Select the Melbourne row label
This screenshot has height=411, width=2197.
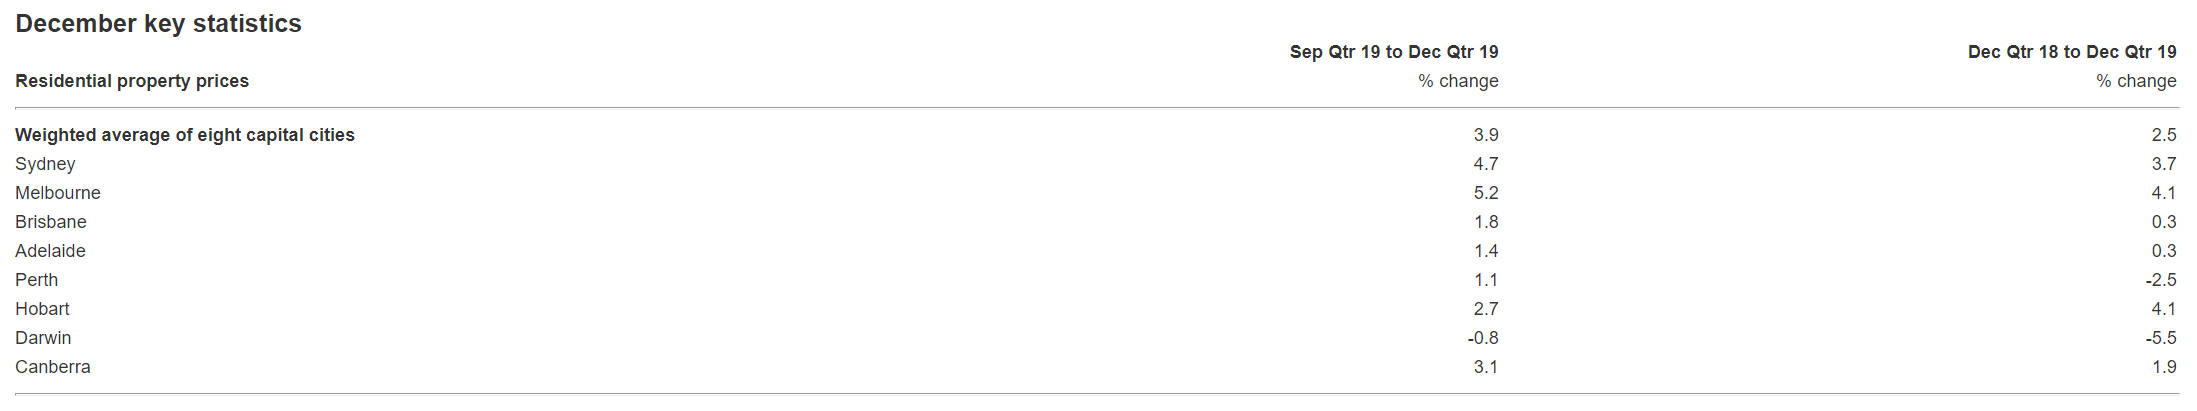(58, 193)
